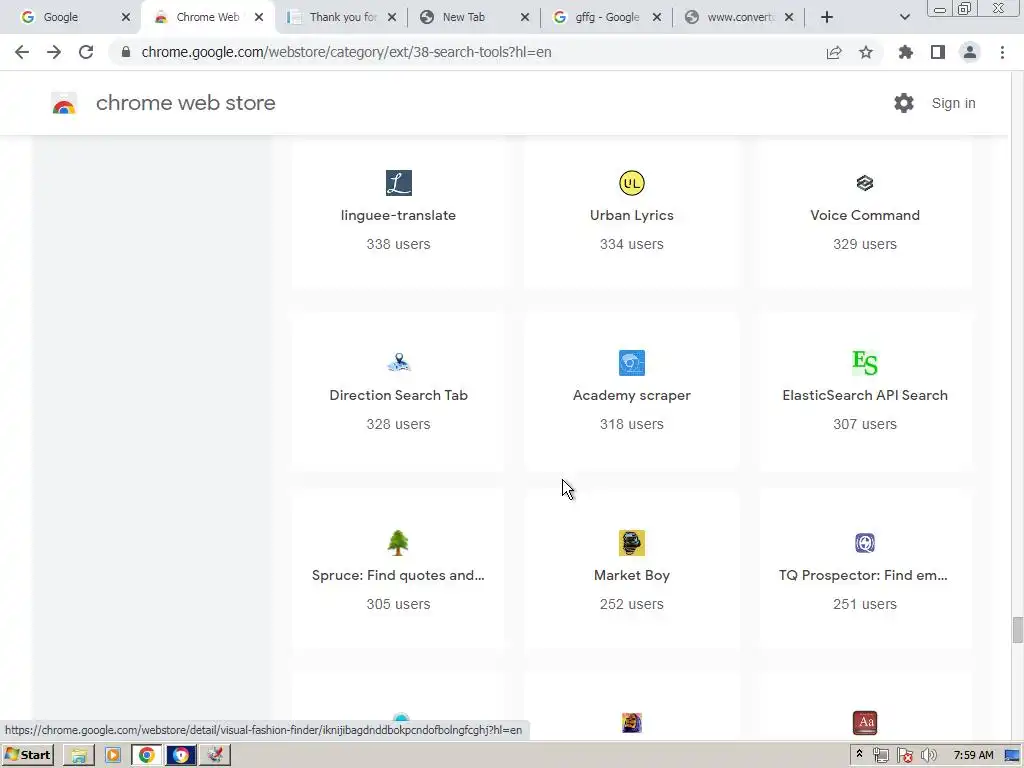Image resolution: width=1024 pixels, height=768 pixels.
Task: Open the Chrome three-dot menu
Action: point(1002,52)
